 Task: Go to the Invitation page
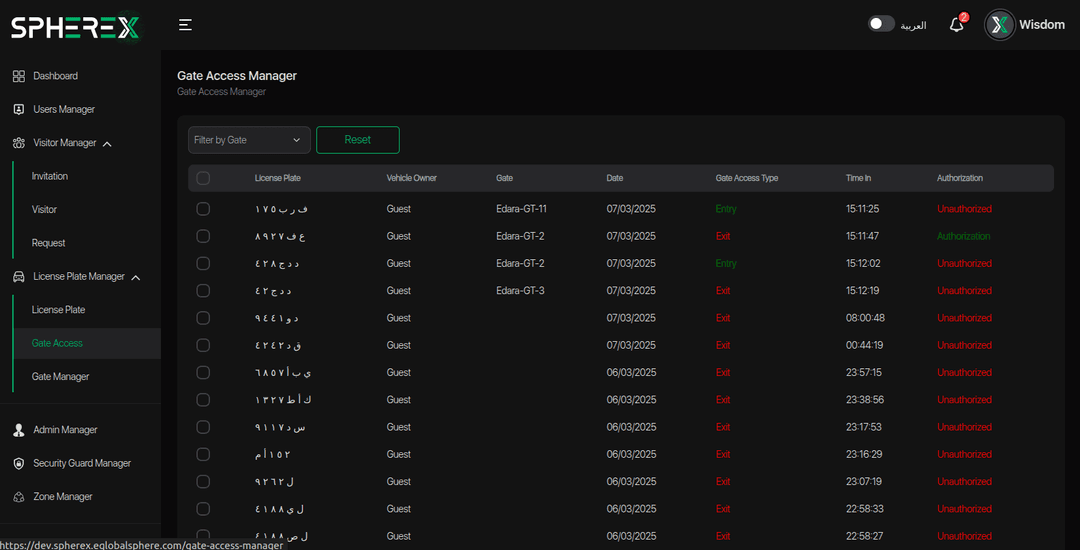[x=50, y=176]
